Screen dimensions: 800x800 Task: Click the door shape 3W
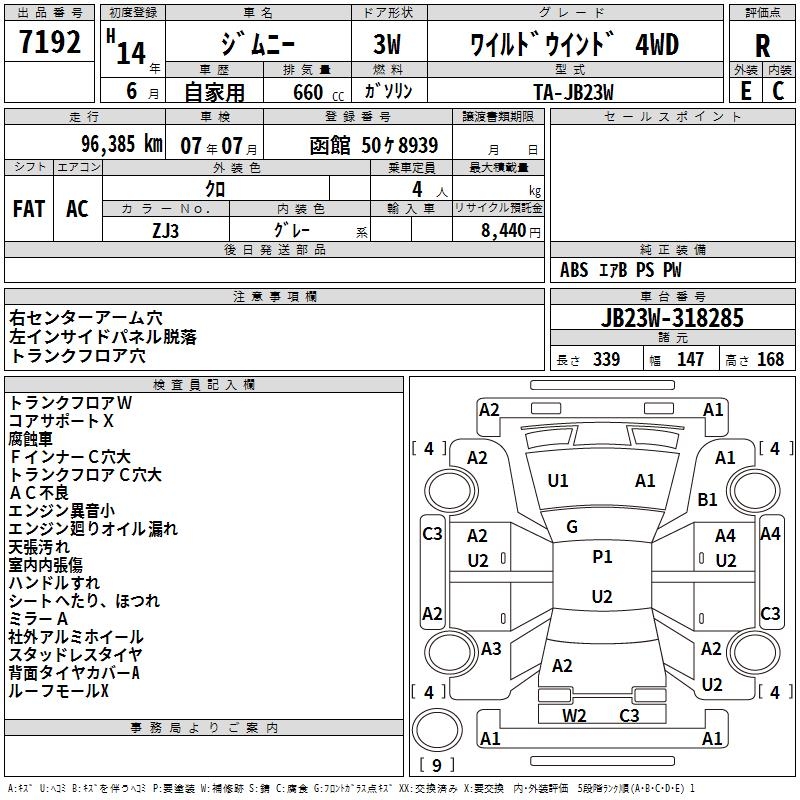click(x=387, y=44)
